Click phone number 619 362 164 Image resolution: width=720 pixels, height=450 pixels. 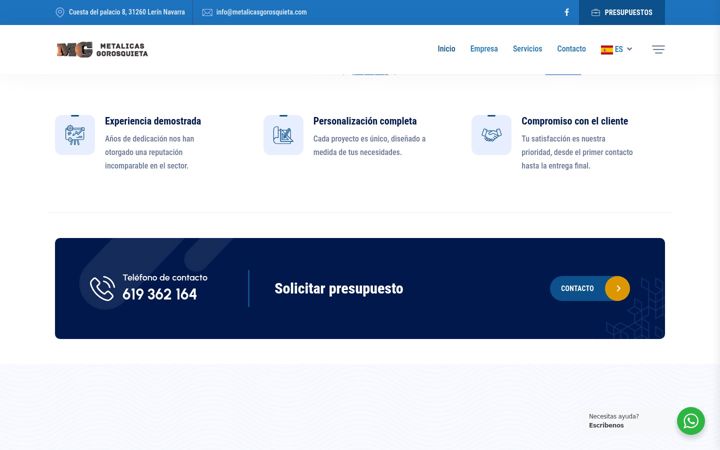(x=159, y=294)
